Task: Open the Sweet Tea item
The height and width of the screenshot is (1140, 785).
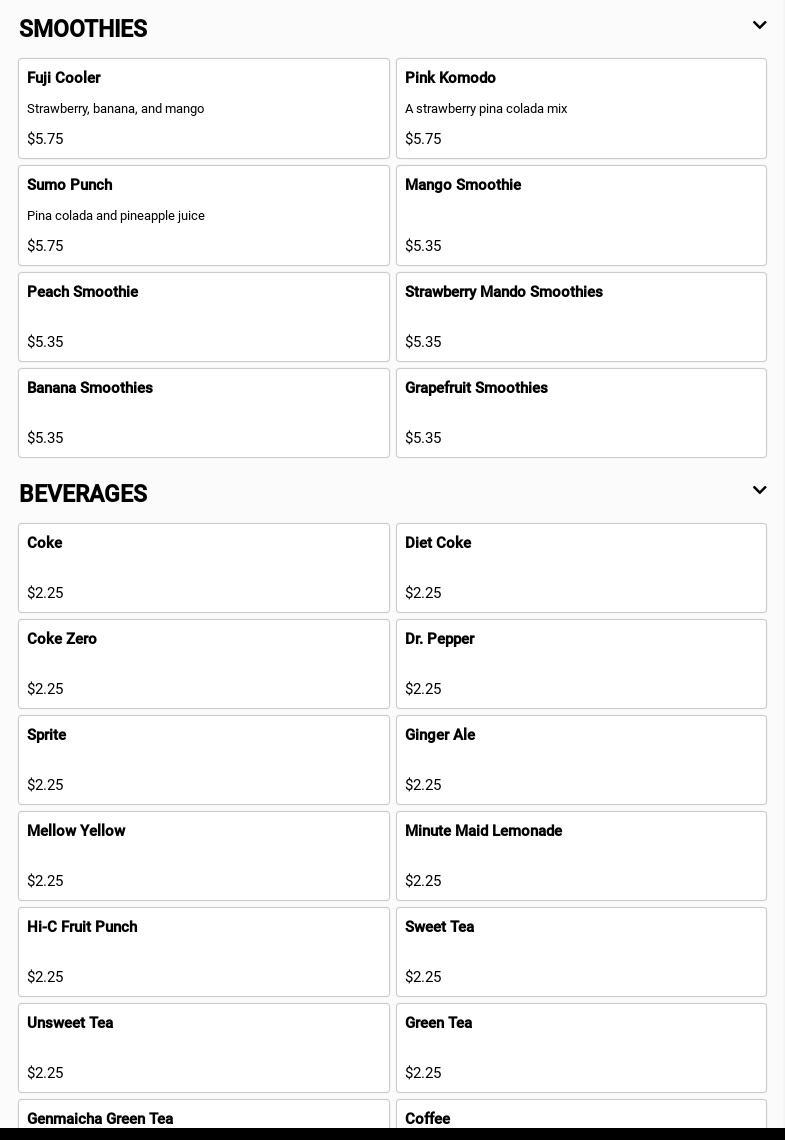Action: [581, 951]
